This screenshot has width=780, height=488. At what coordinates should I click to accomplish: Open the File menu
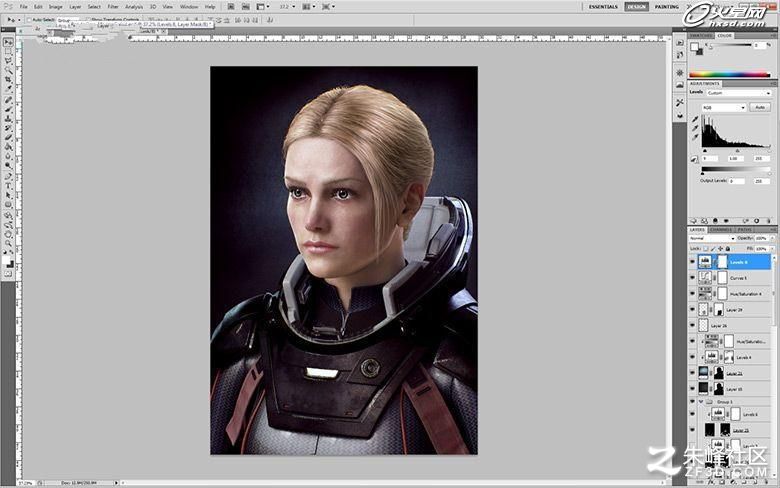coord(23,7)
